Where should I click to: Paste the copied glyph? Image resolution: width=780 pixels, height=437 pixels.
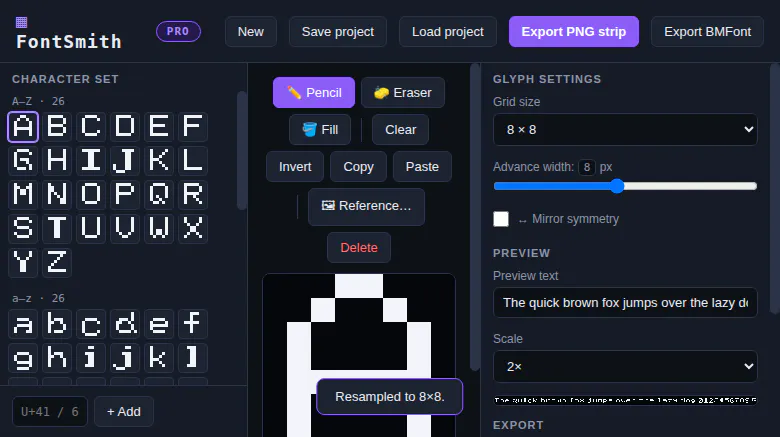[422, 167]
